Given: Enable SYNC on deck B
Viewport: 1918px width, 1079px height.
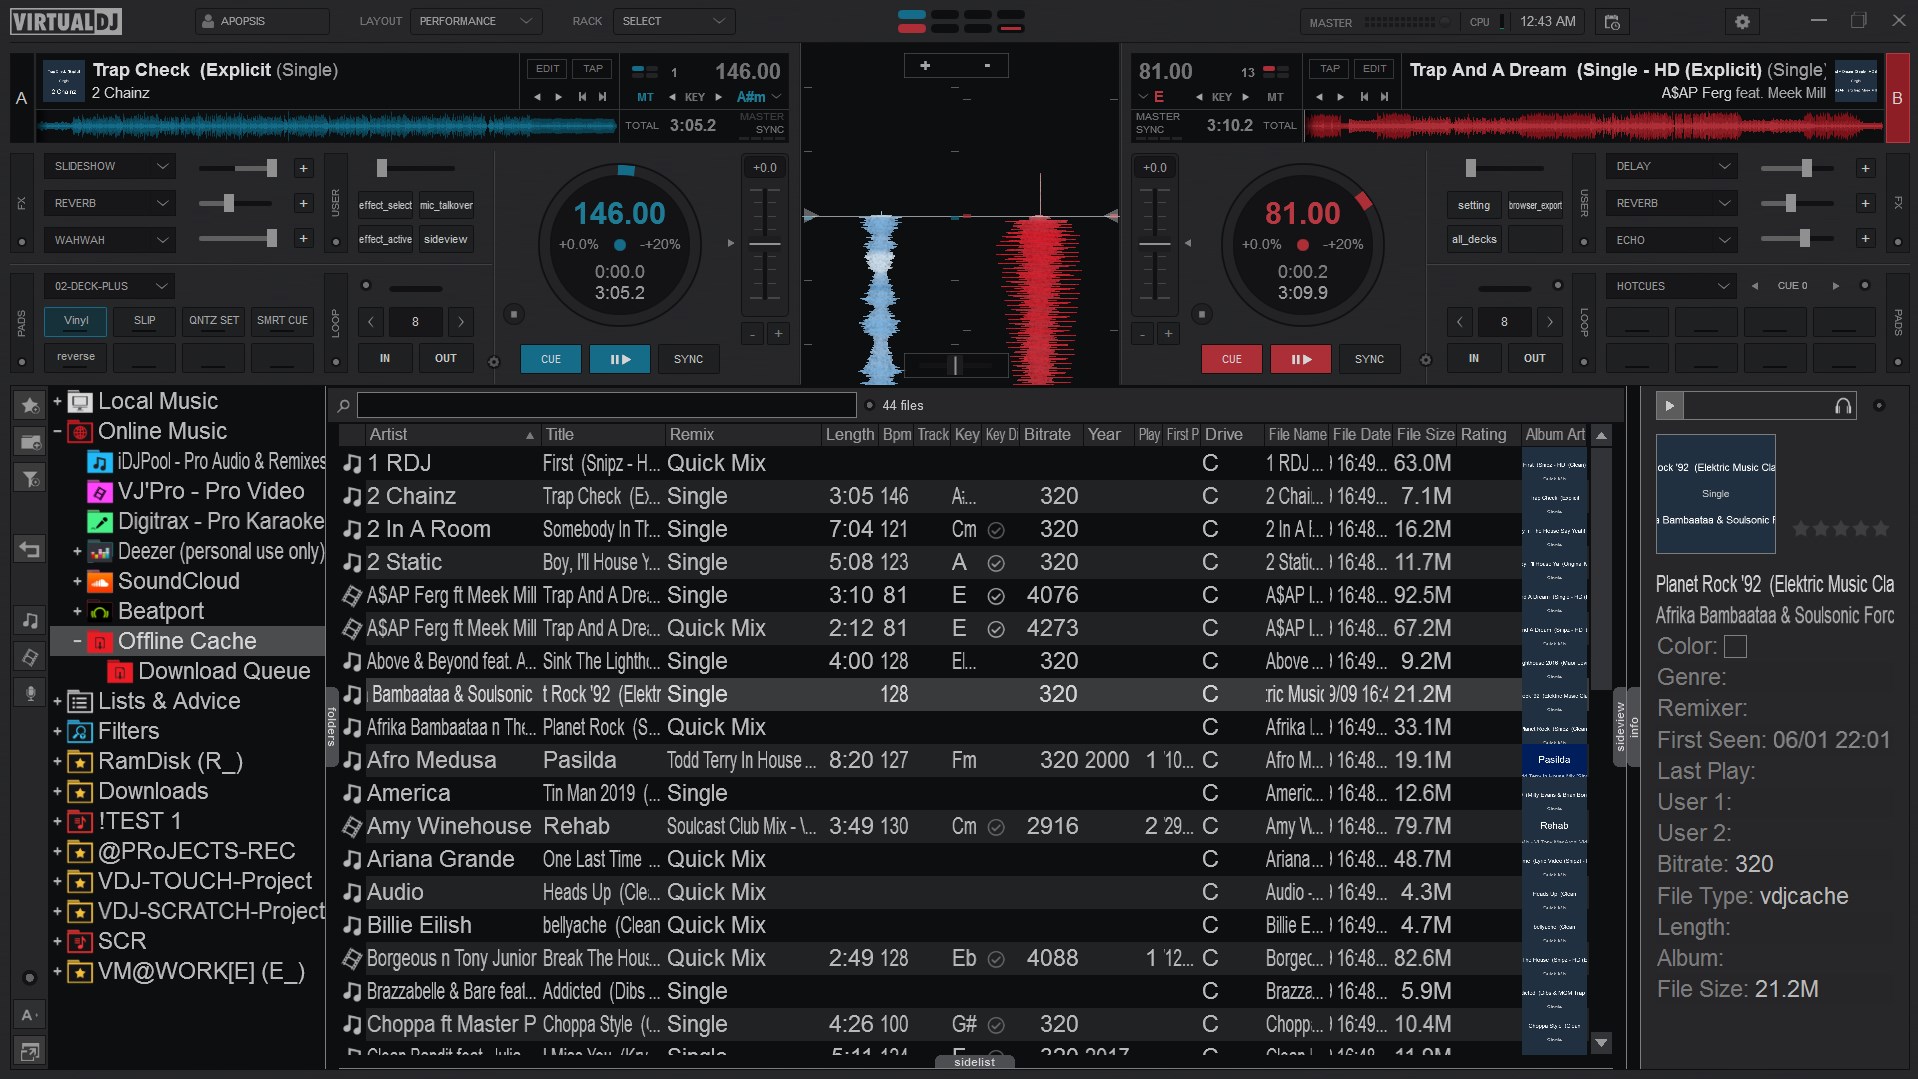Looking at the screenshot, I should pos(1369,359).
